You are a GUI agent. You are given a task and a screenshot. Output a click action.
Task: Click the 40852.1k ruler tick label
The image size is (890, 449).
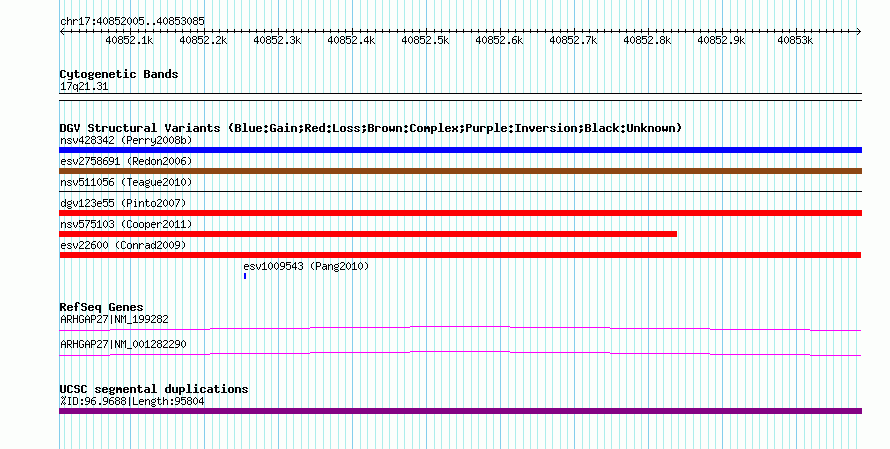129,40
